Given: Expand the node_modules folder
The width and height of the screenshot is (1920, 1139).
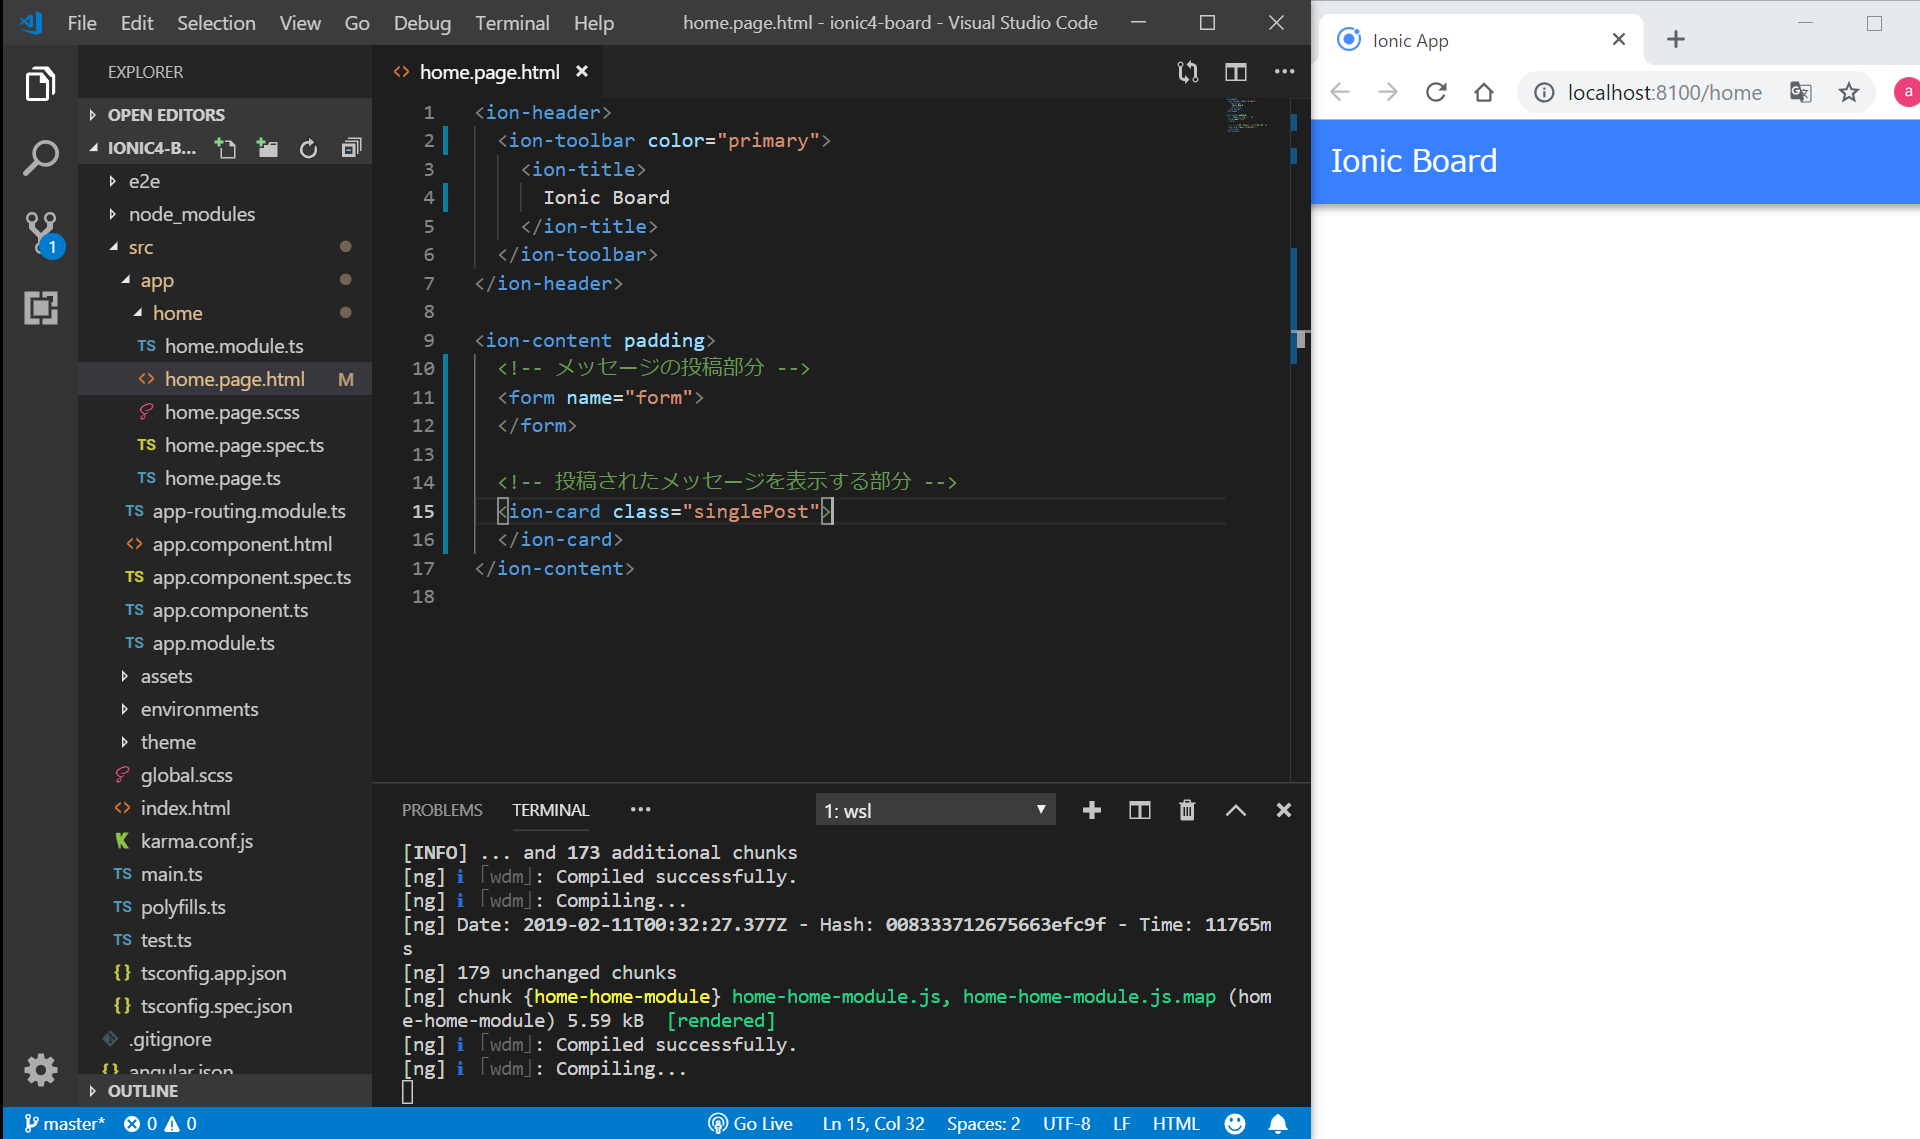Looking at the screenshot, I should point(191,214).
